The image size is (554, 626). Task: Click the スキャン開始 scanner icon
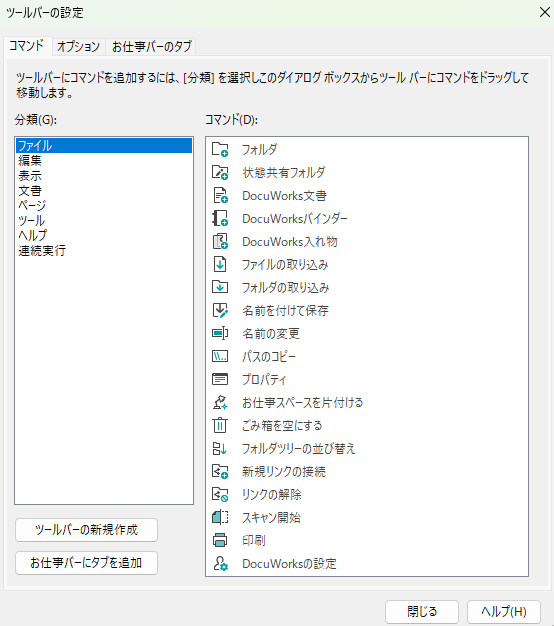pyautogui.click(x=220, y=518)
